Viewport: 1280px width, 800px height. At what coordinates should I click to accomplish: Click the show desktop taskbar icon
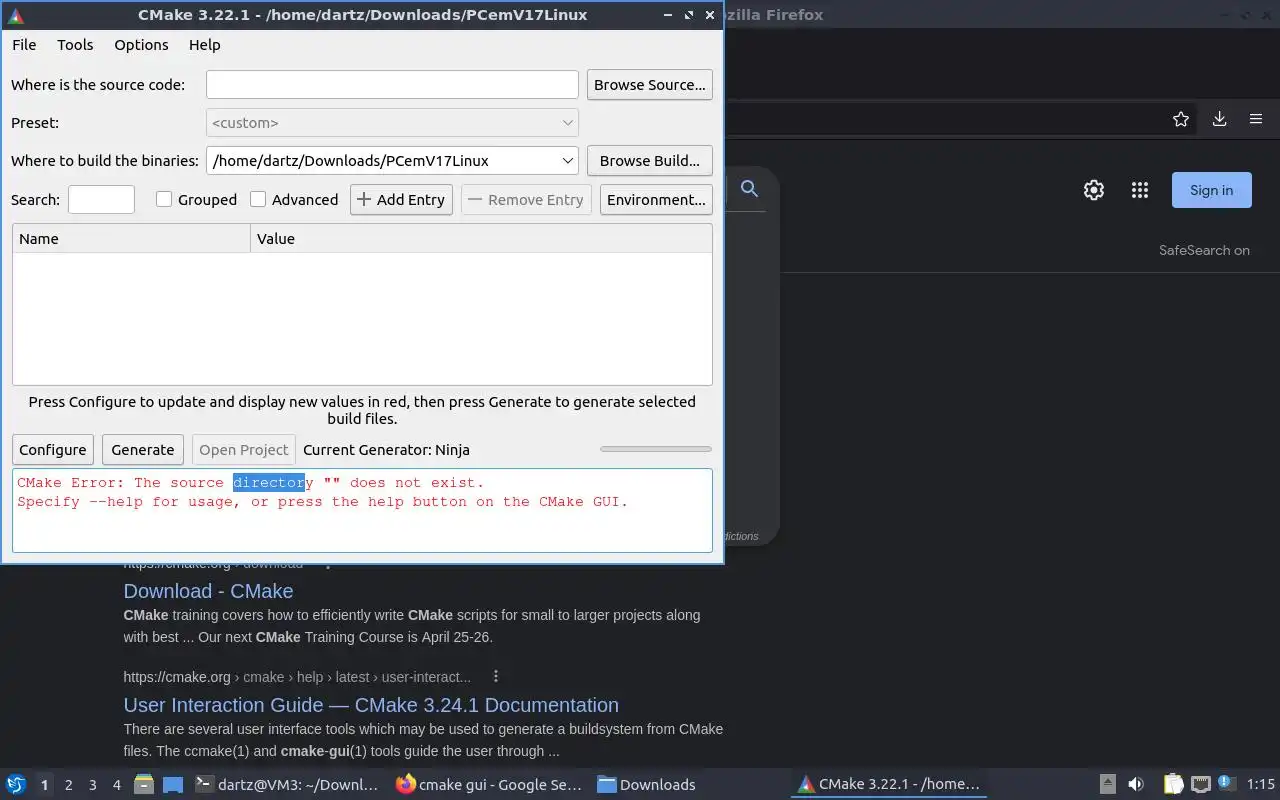(x=173, y=785)
